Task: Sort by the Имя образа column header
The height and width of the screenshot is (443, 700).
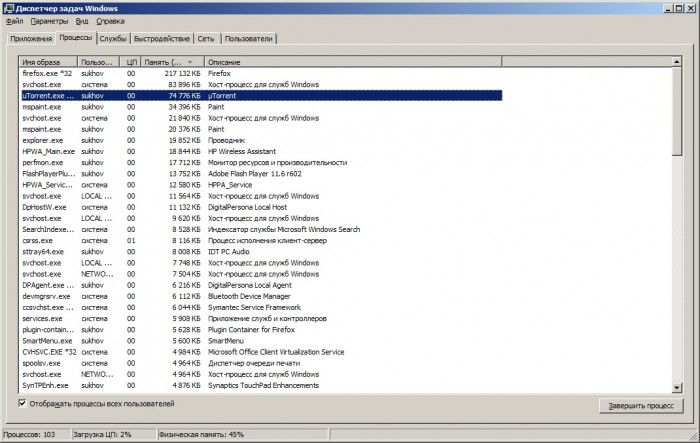Action: 48,62
